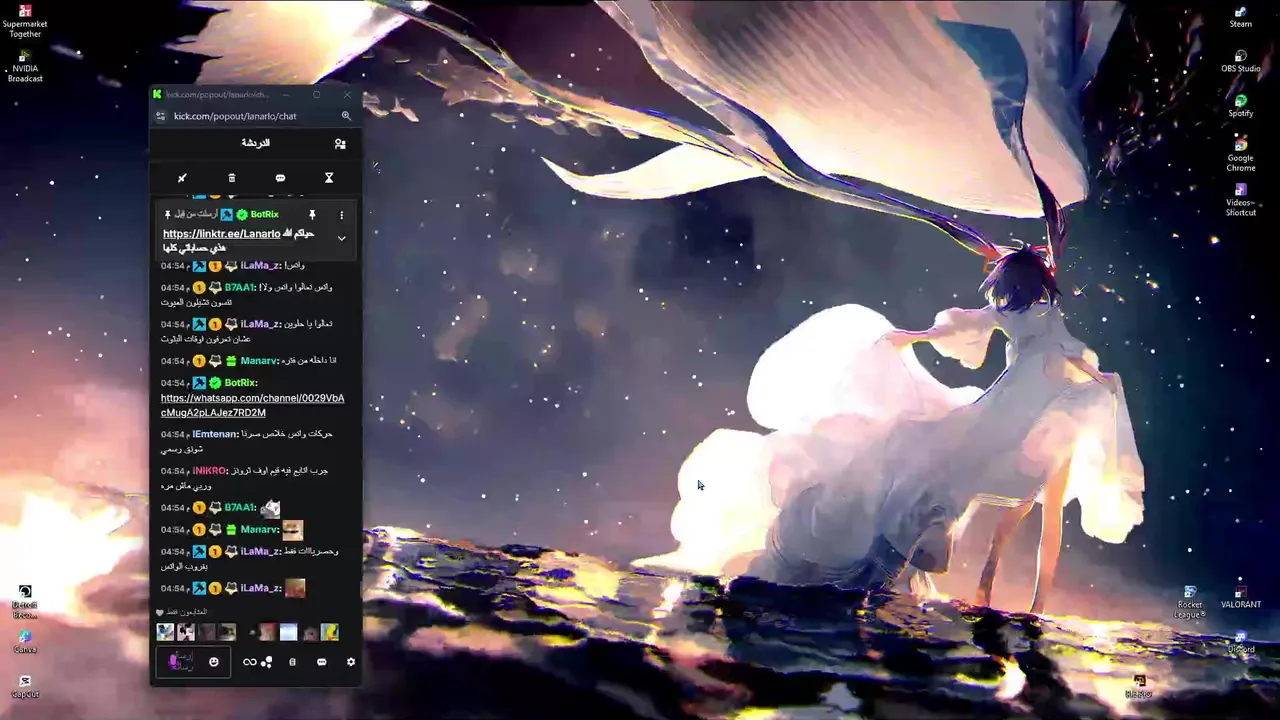Open site information icon in address bar
The image size is (1280, 720).
[161, 116]
